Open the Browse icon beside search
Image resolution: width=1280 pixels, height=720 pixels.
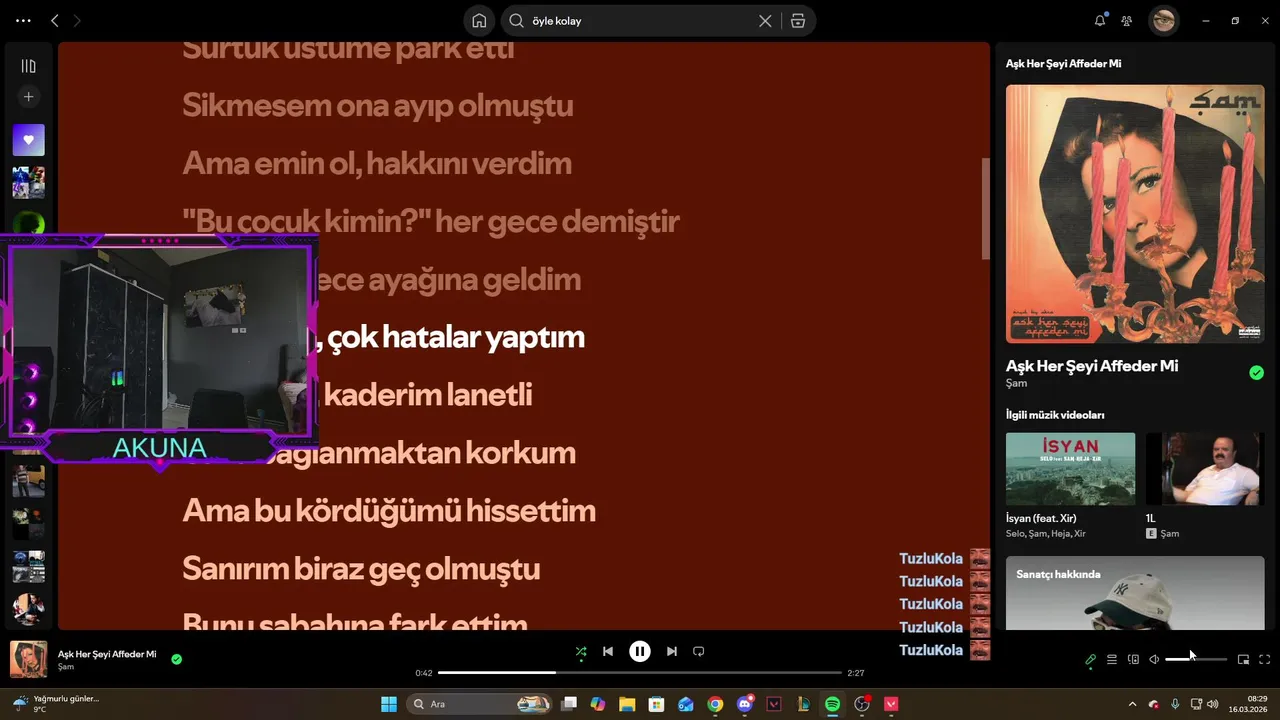pyautogui.click(x=797, y=20)
